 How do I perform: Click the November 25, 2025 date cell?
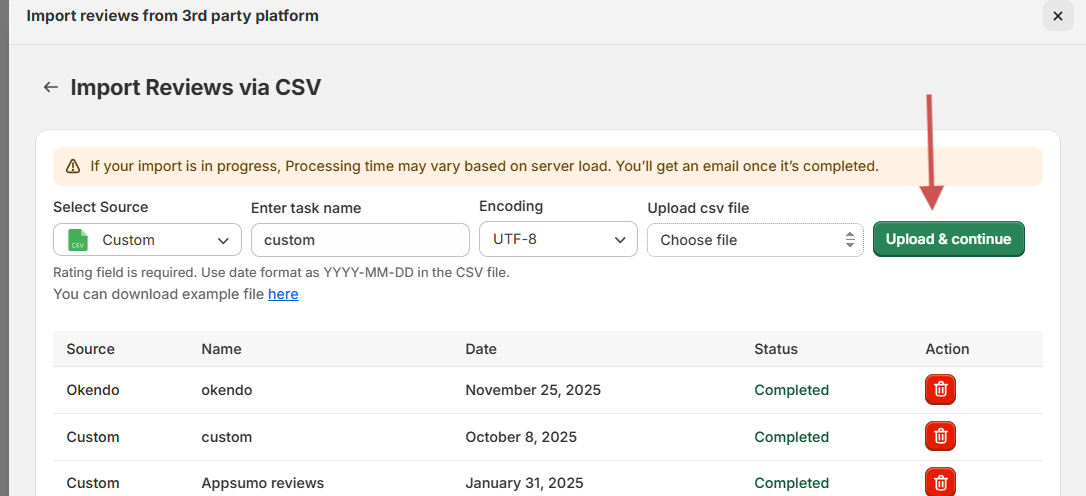point(533,390)
